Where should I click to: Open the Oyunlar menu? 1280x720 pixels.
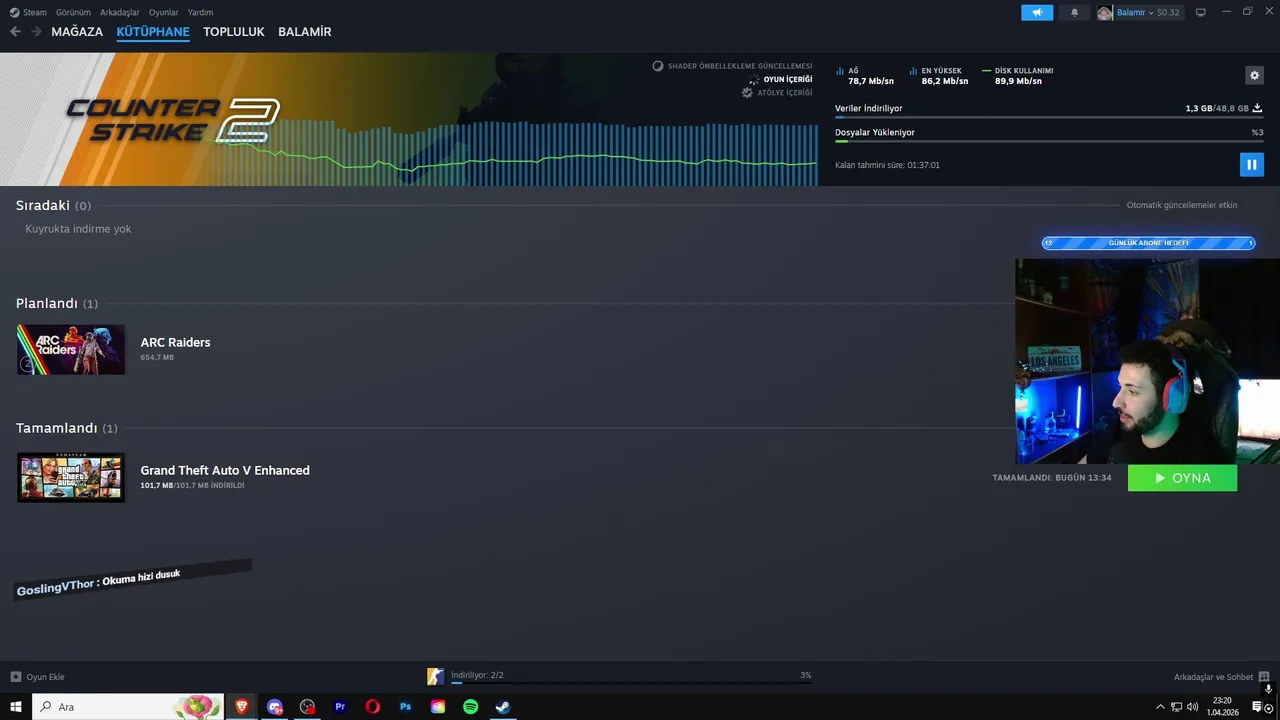pos(164,12)
